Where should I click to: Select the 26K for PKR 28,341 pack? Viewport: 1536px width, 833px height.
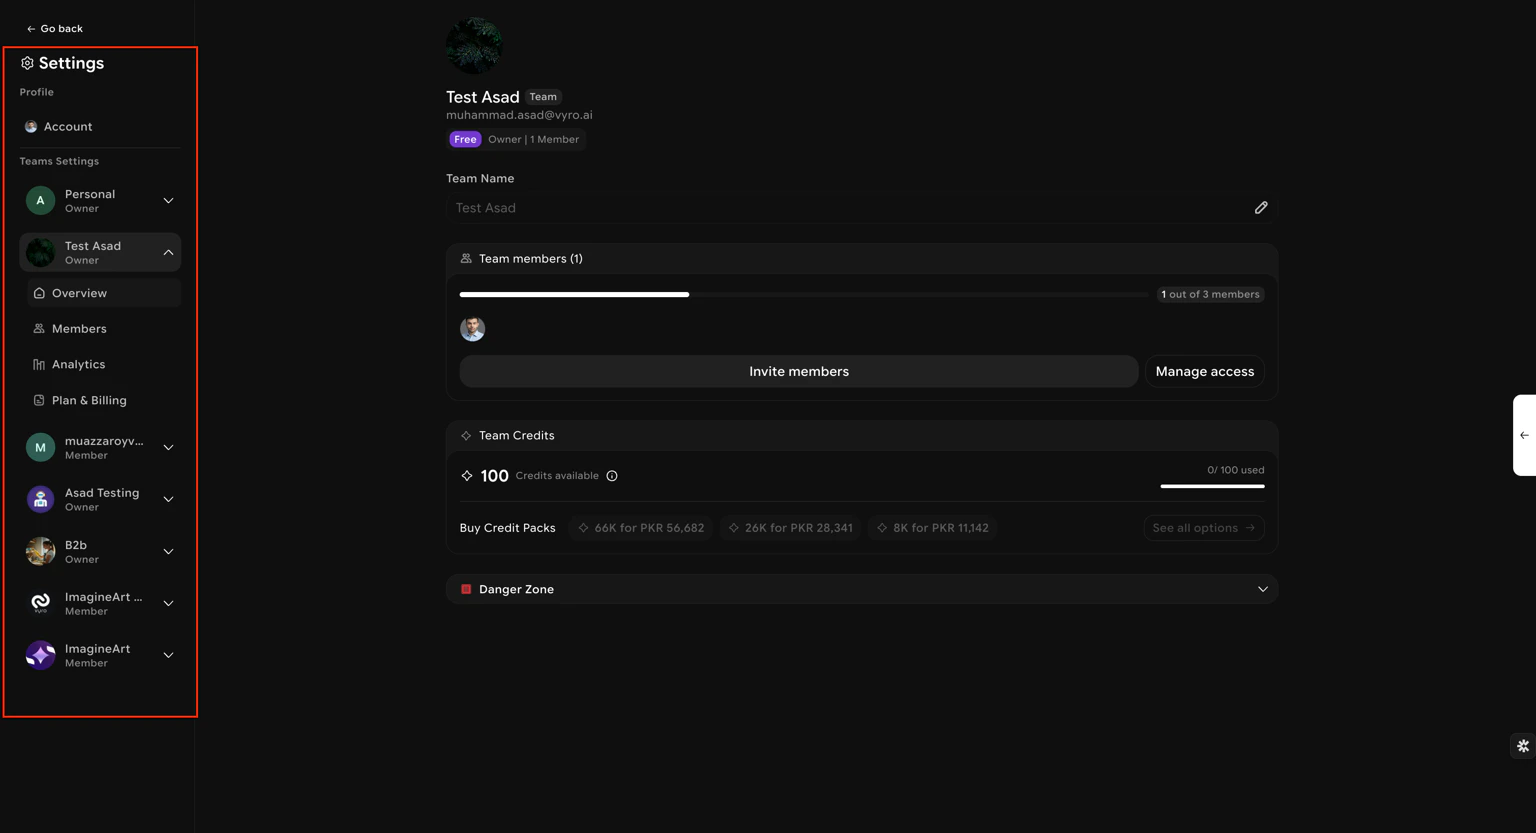790,528
